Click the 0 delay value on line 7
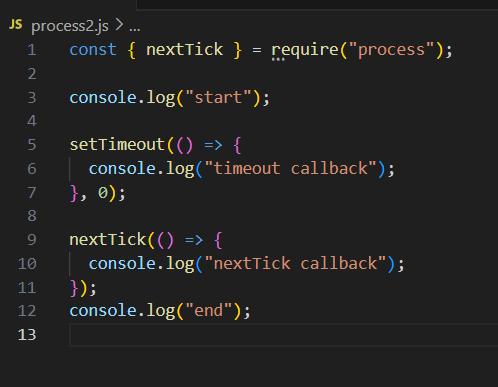This screenshot has width=498, height=387. [x=103, y=193]
